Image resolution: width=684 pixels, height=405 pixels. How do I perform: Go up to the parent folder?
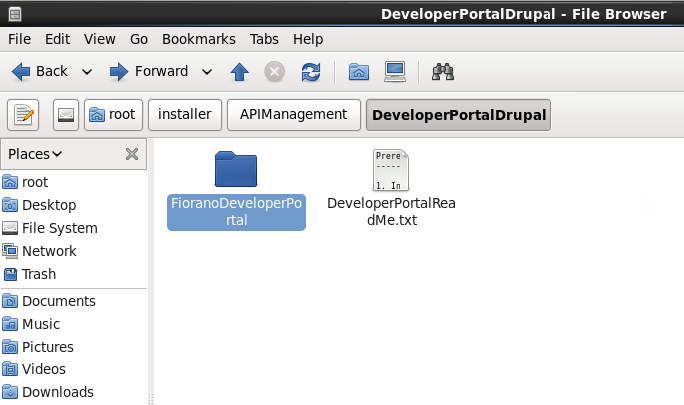(239, 72)
